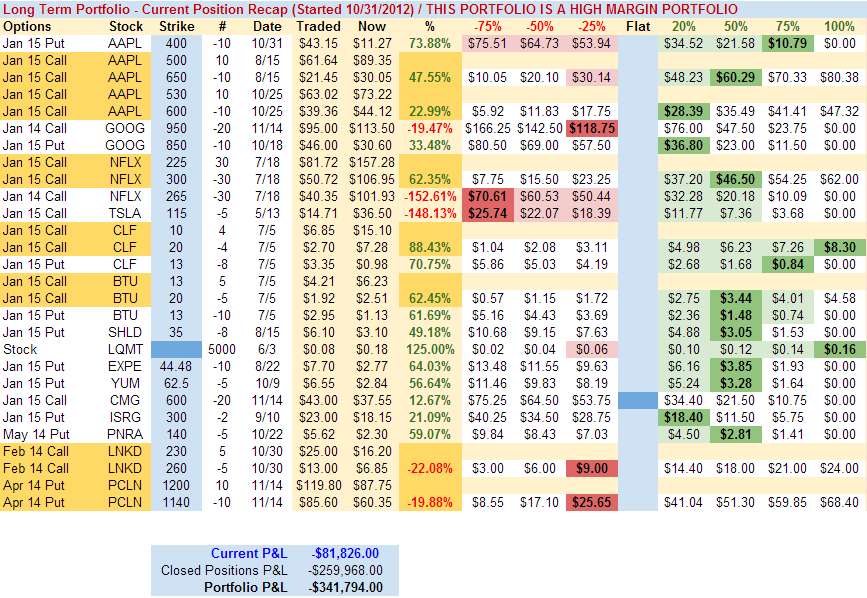This screenshot has height=598, width=867.
Task: Select the Strike column header
Action: point(175,26)
